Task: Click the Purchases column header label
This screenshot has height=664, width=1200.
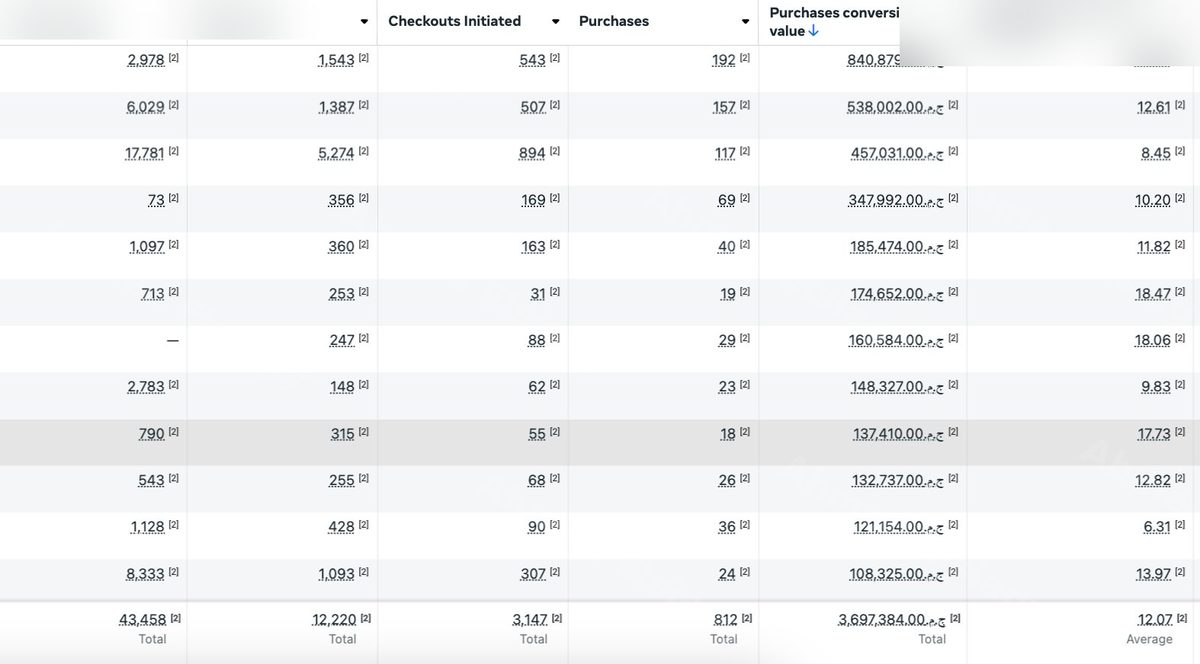Action: [x=614, y=21]
